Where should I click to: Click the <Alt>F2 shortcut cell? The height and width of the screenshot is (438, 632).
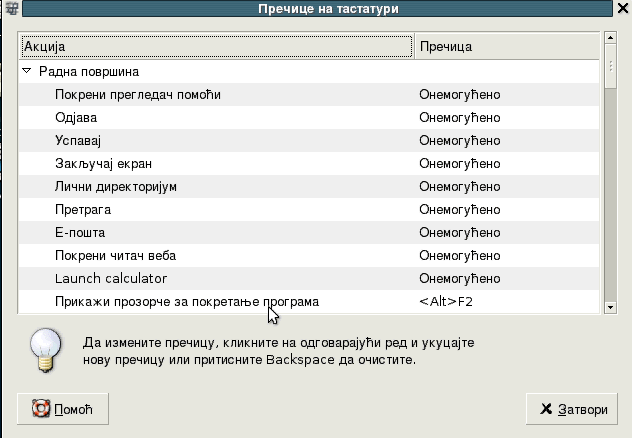pyautogui.click(x=446, y=301)
